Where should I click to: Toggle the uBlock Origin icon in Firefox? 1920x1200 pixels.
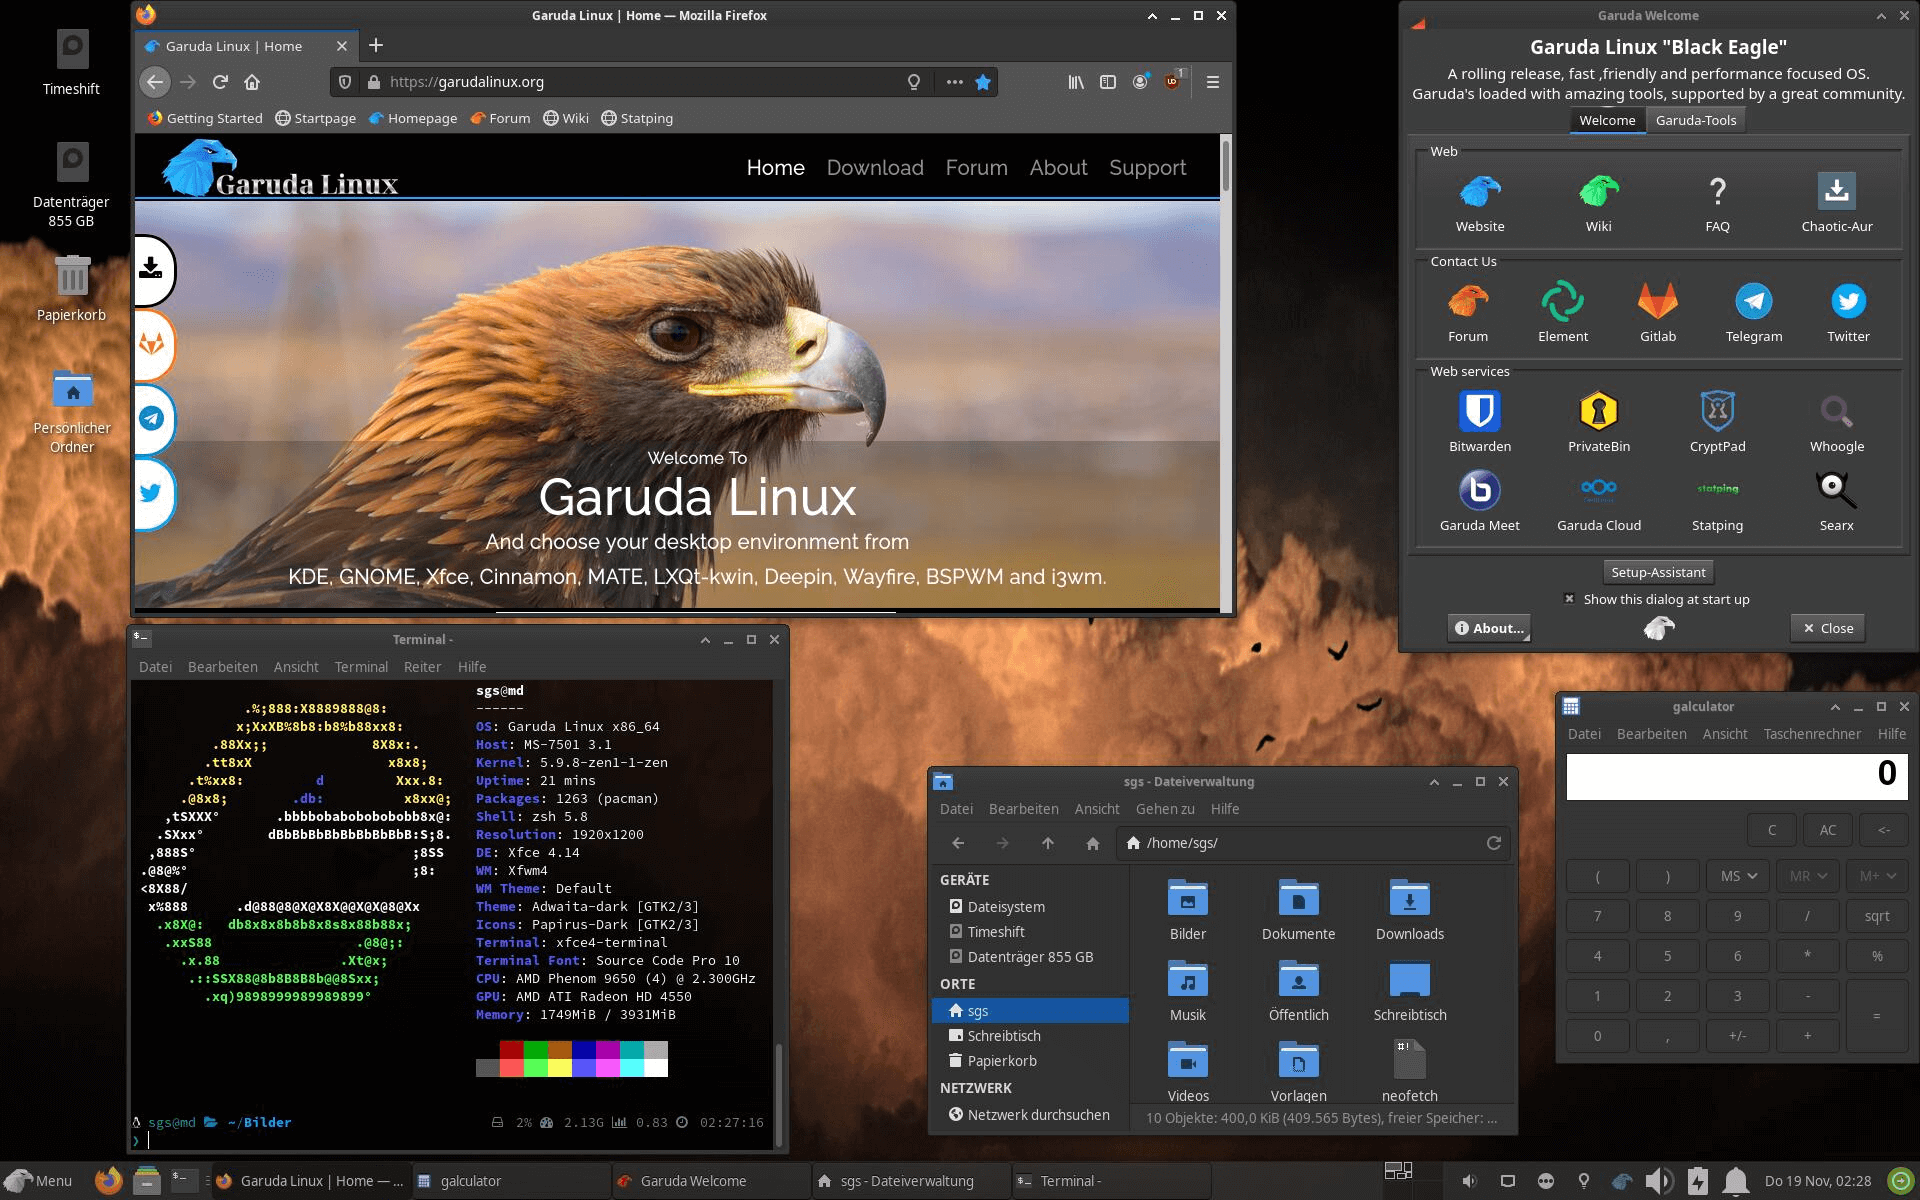point(1170,82)
